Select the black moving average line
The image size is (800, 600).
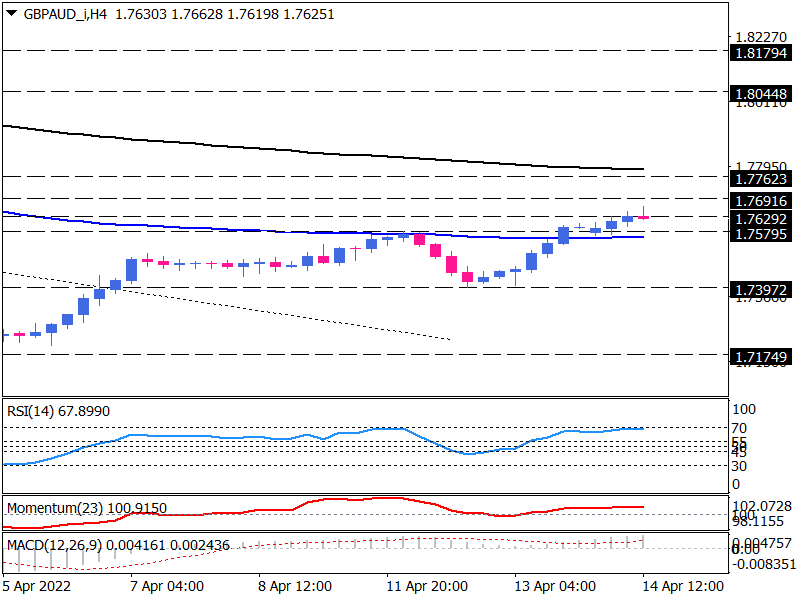(300, 152)
